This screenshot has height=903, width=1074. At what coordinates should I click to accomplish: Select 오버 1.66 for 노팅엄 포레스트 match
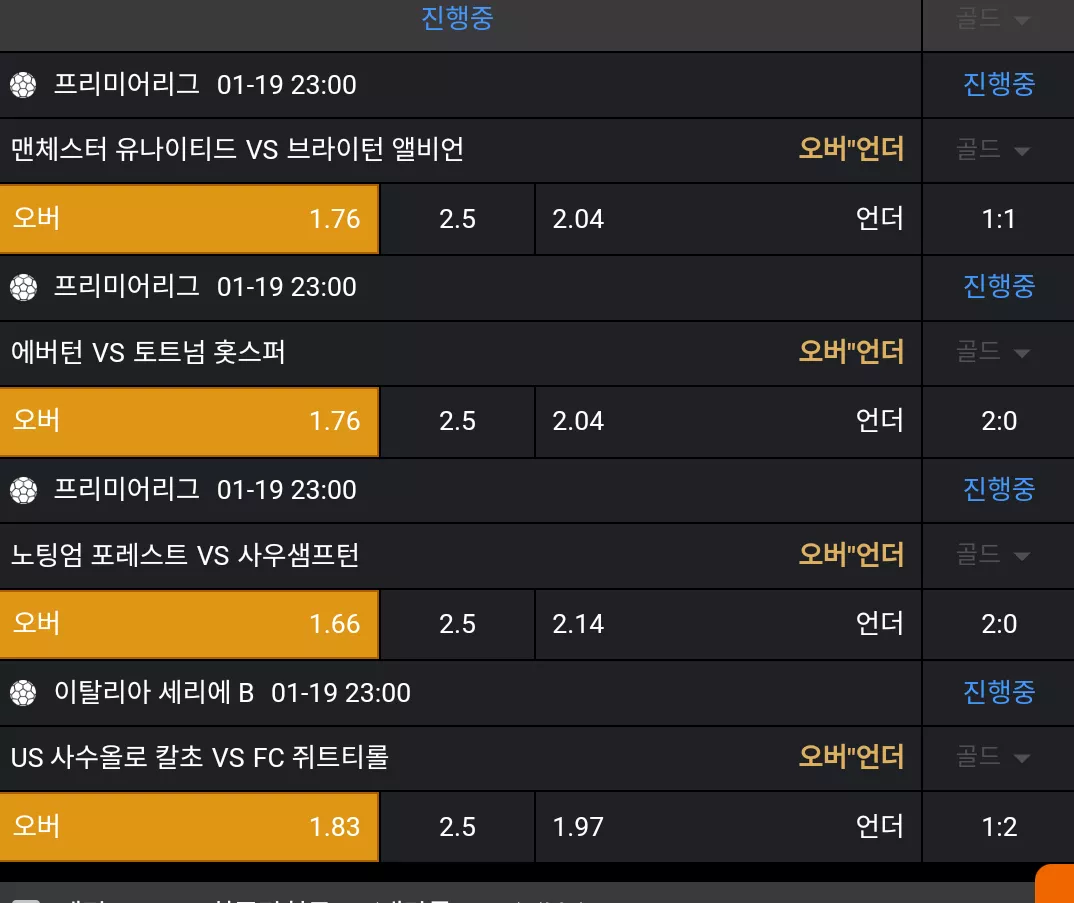189,623
